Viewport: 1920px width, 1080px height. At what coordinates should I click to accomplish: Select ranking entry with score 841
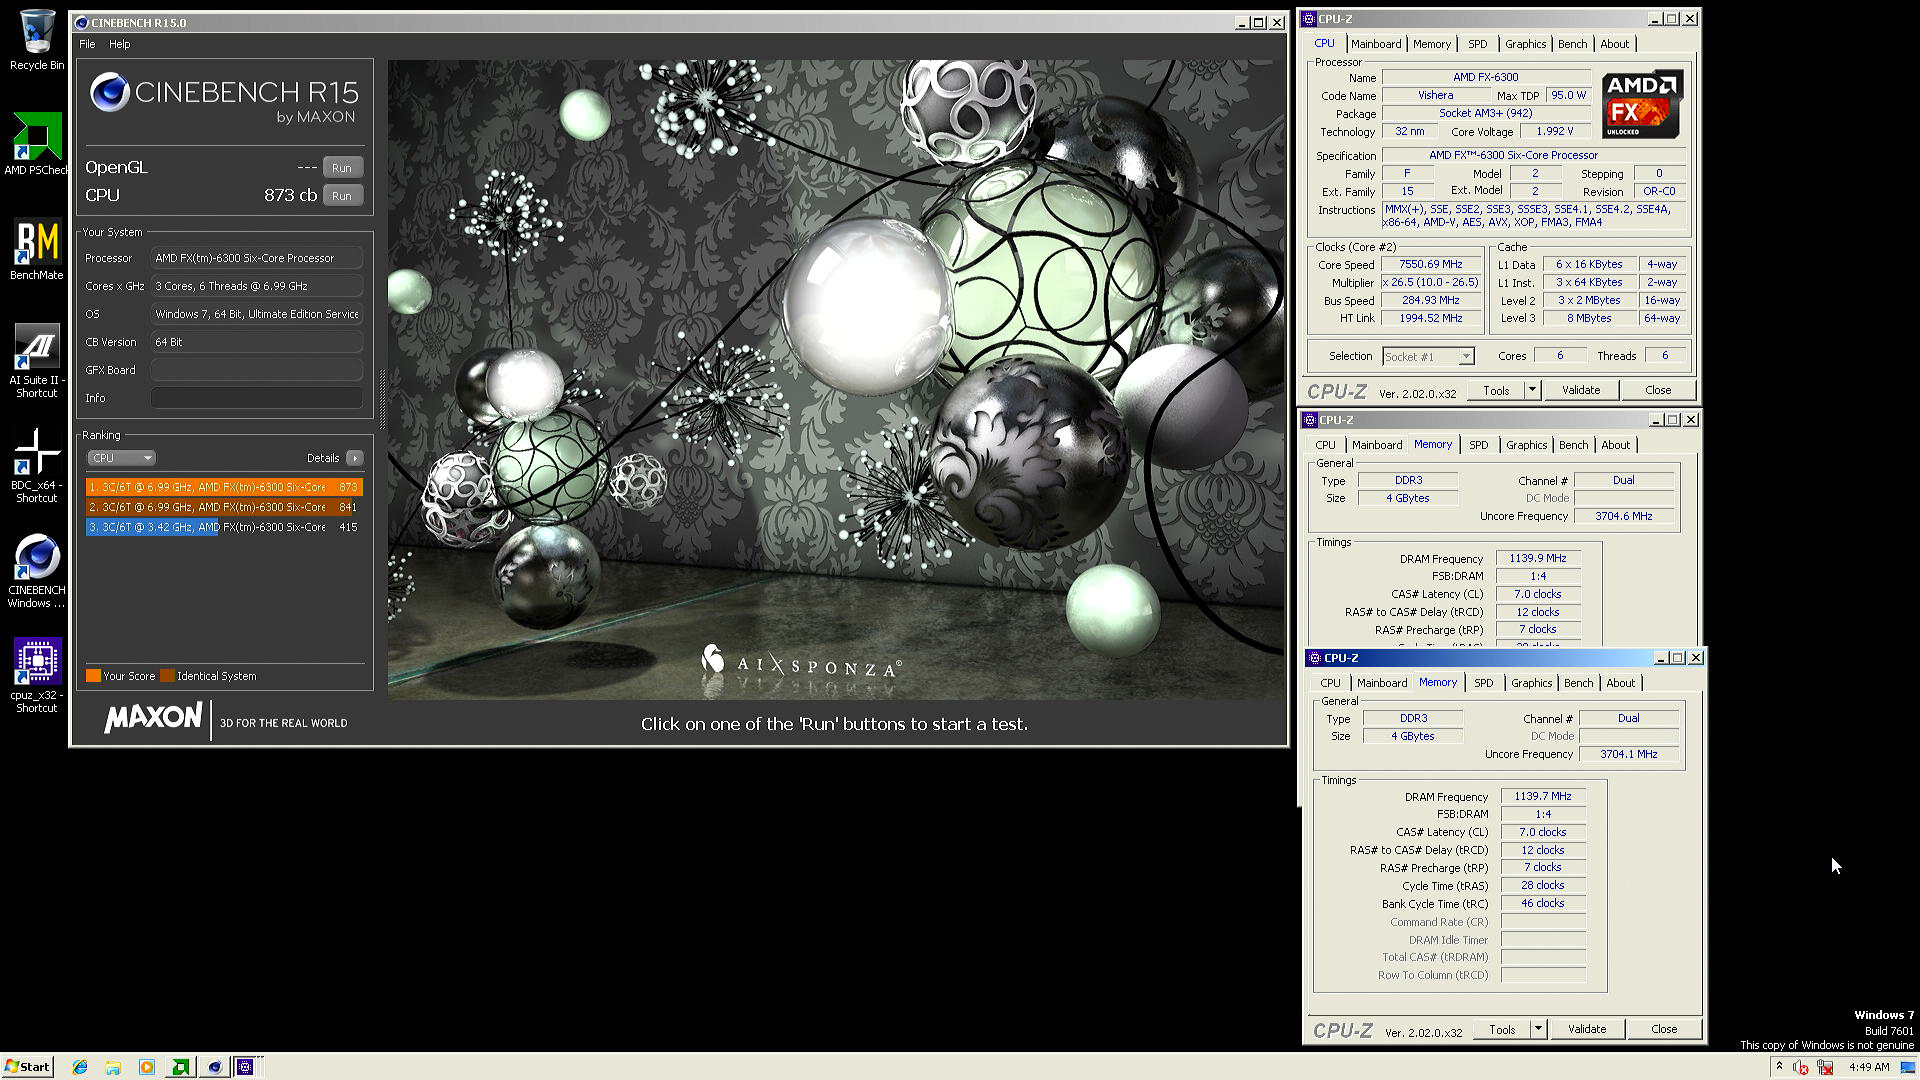224,507
